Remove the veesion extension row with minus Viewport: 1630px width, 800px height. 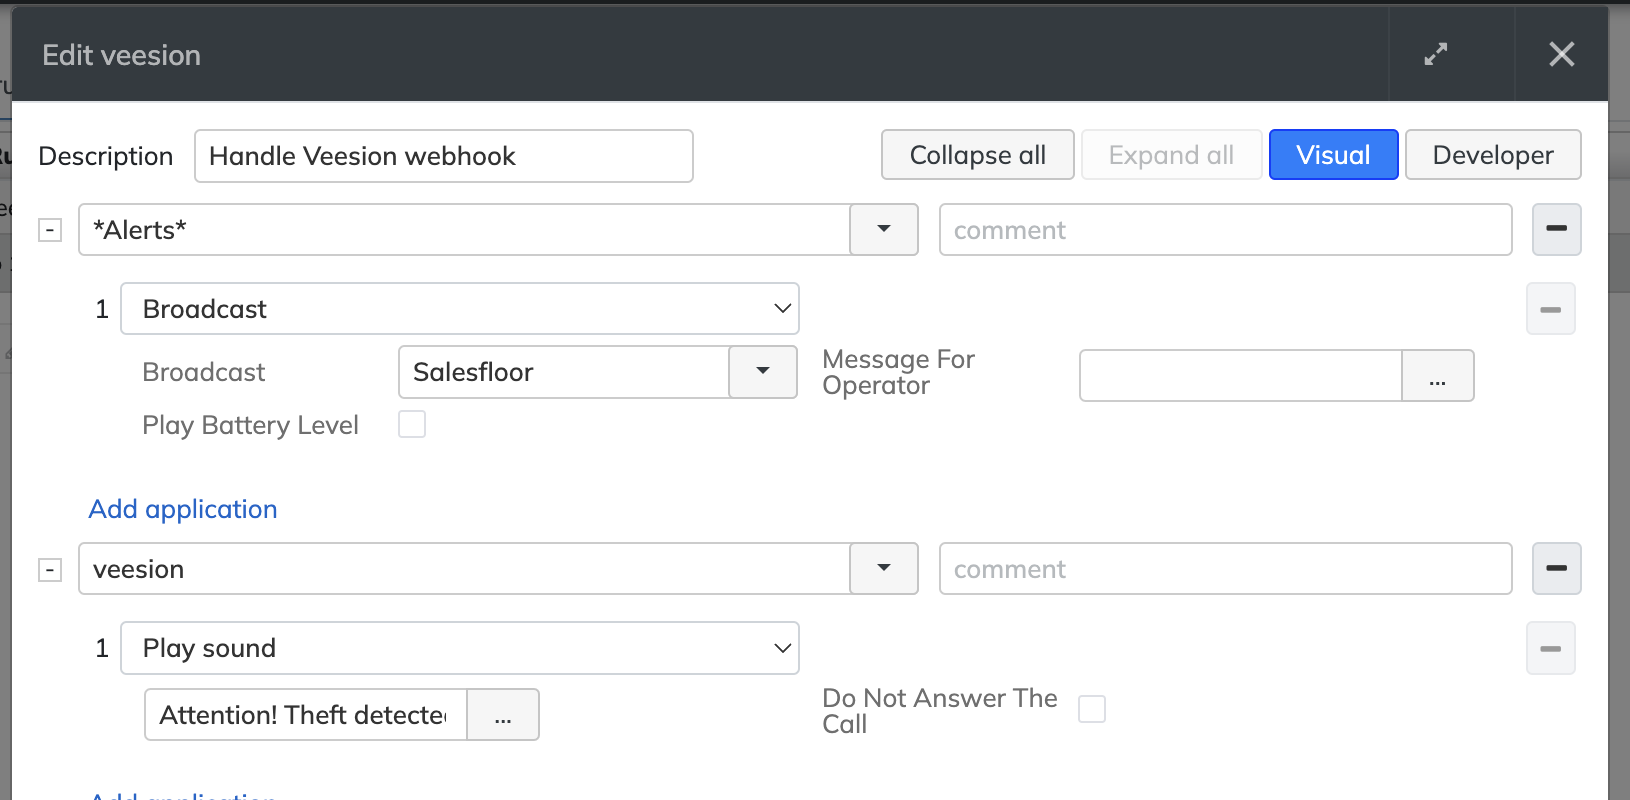tap(1556, 568)
